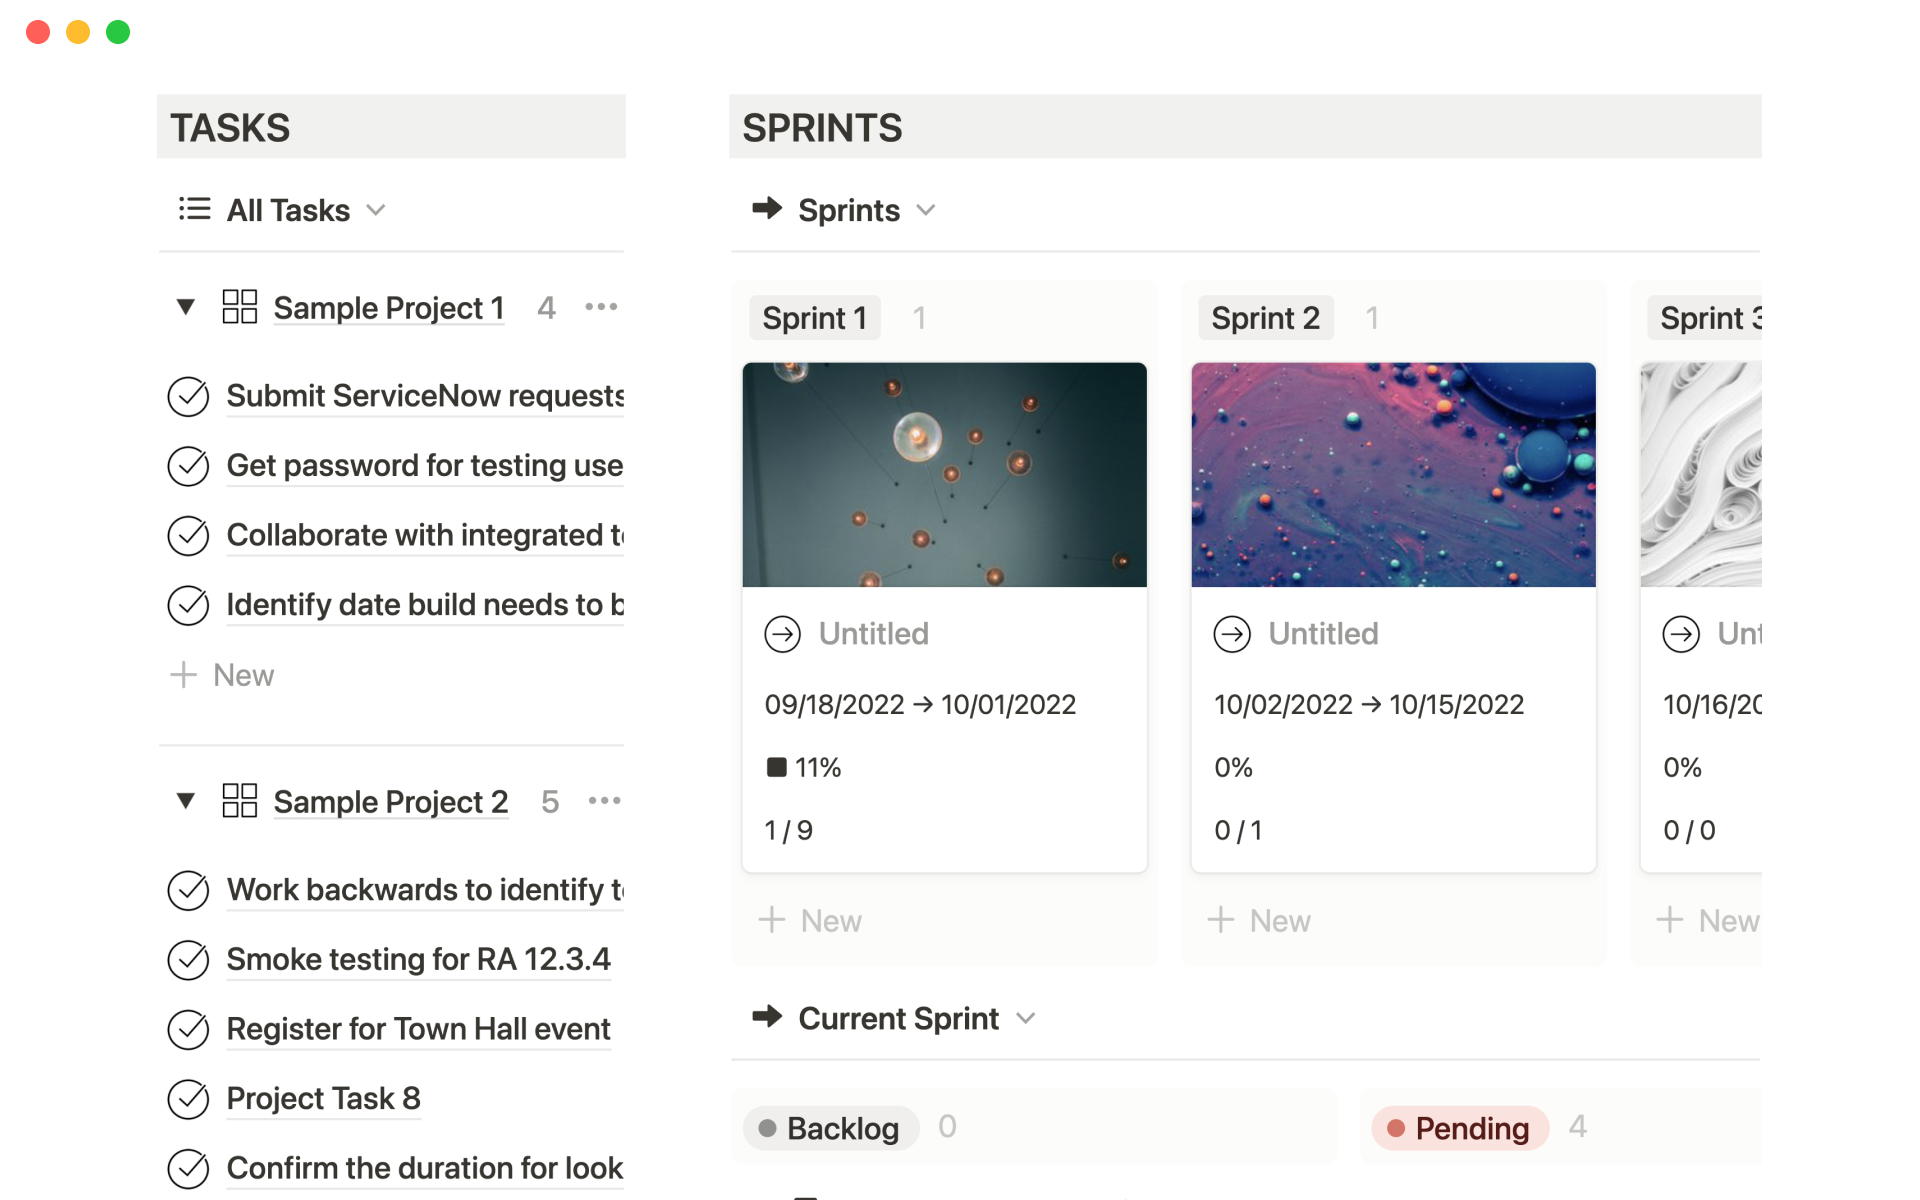Check off Submit ServiceNow requests task

click(x=188, y=396)
